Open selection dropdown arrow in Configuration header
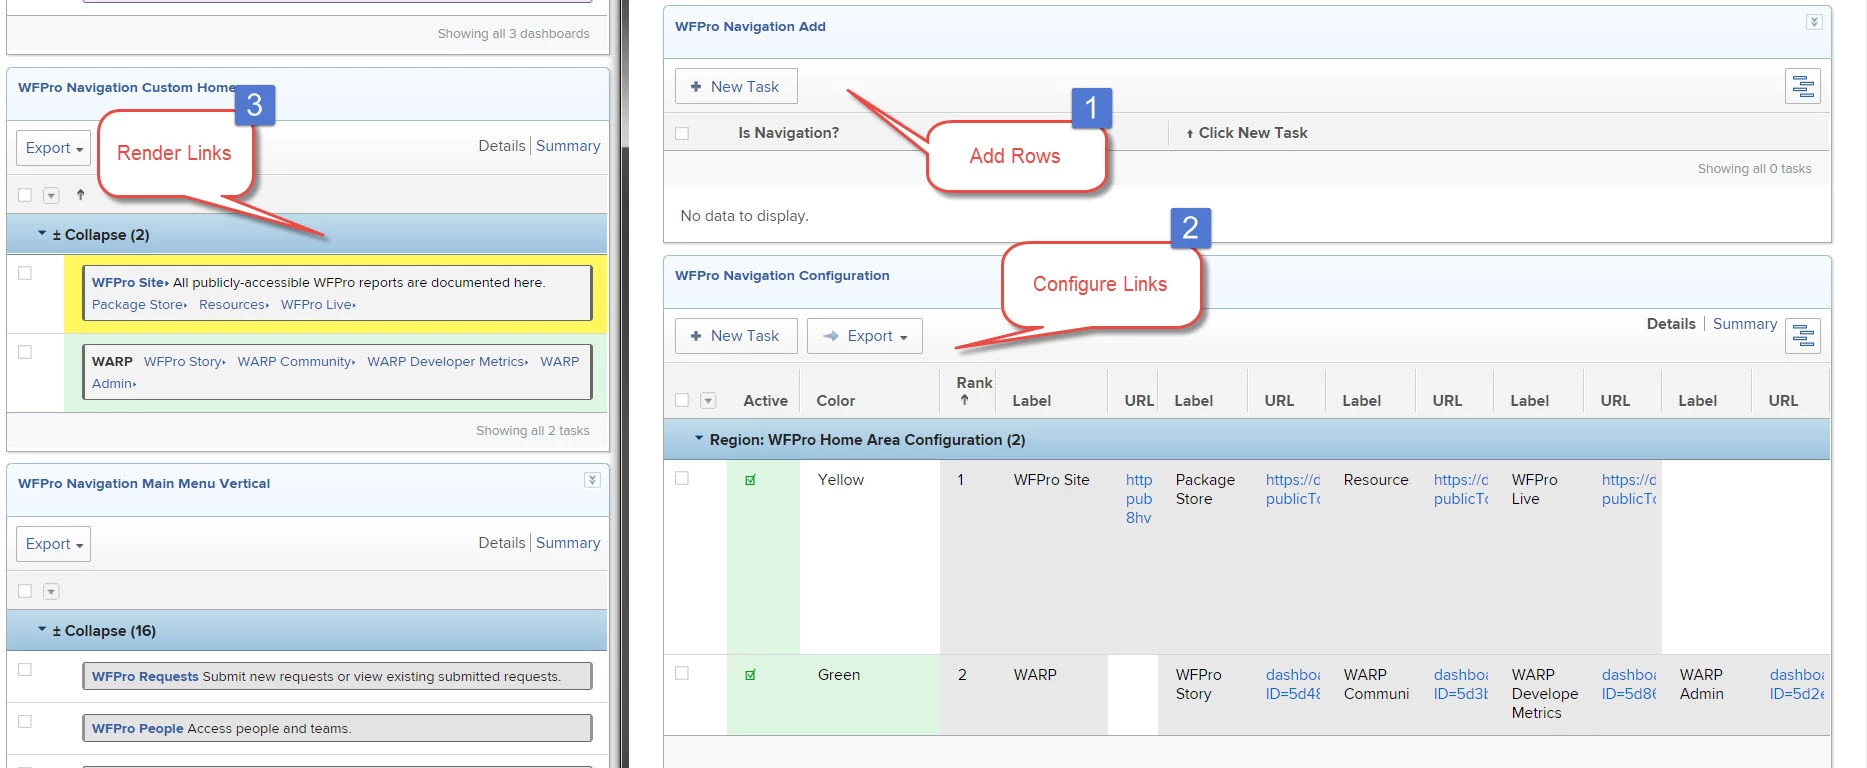 click(x=708, y=400)
